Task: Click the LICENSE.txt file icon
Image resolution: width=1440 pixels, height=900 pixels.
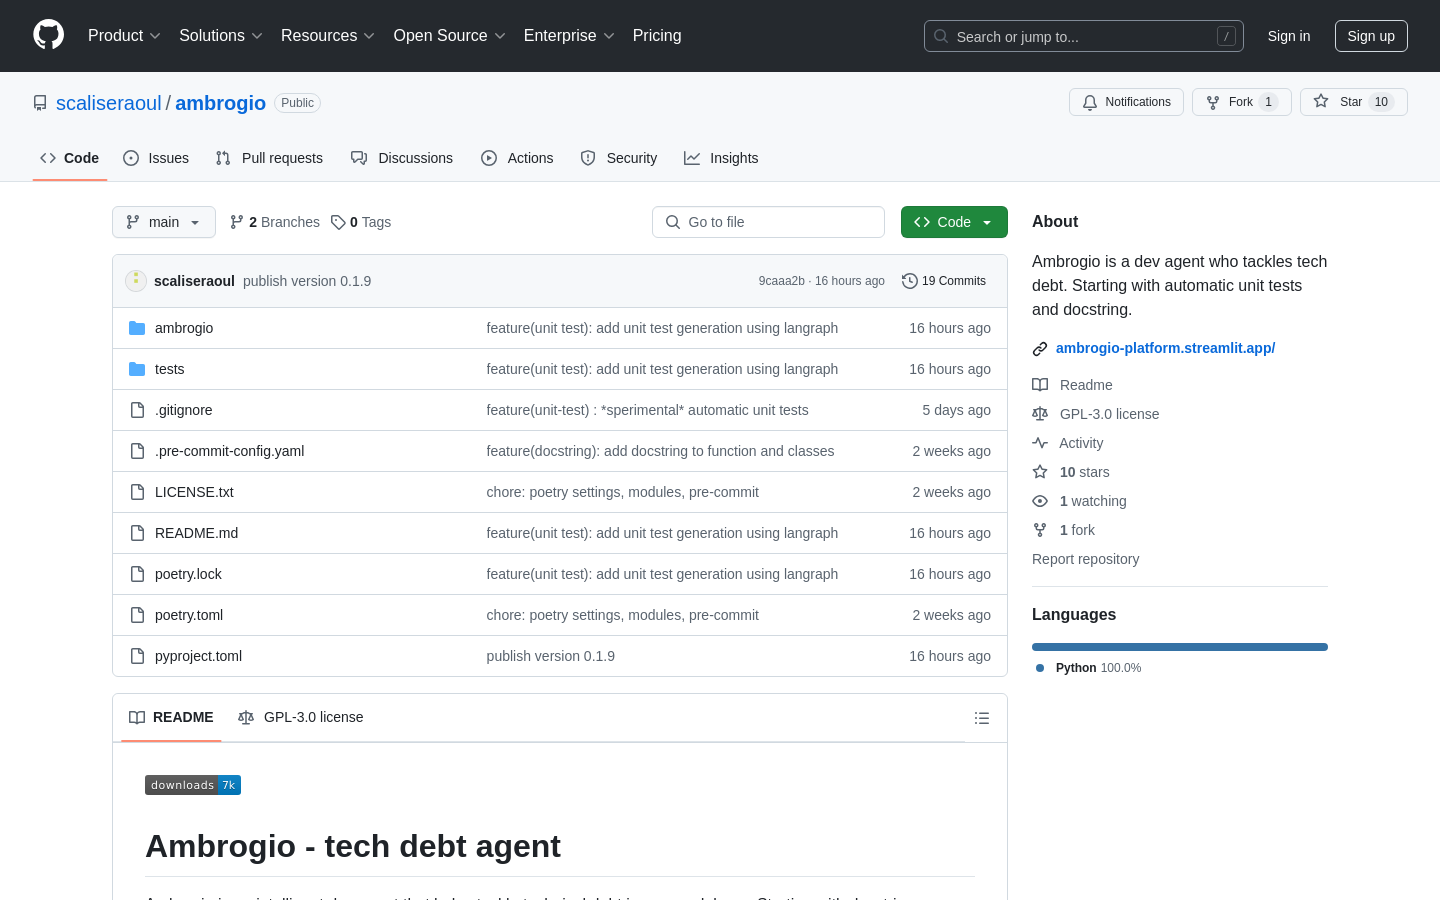Action: coord(137,492)
